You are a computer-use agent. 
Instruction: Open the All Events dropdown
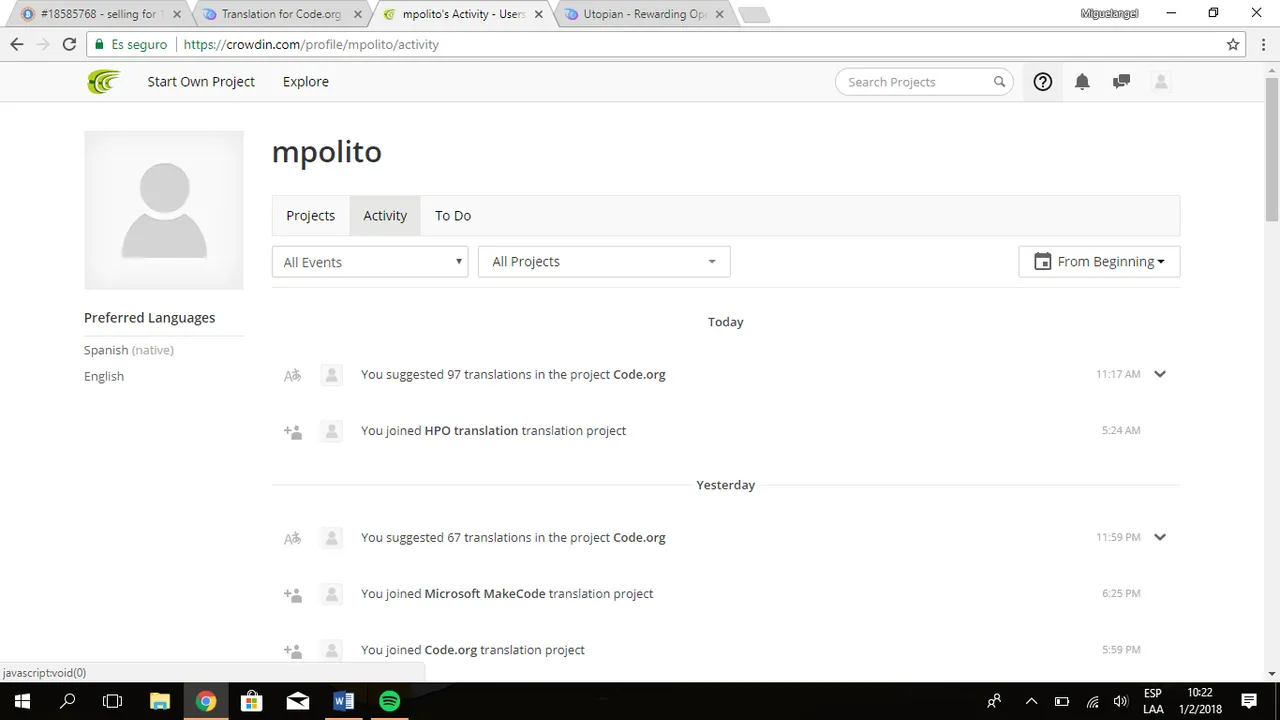[x=370, y=262]
